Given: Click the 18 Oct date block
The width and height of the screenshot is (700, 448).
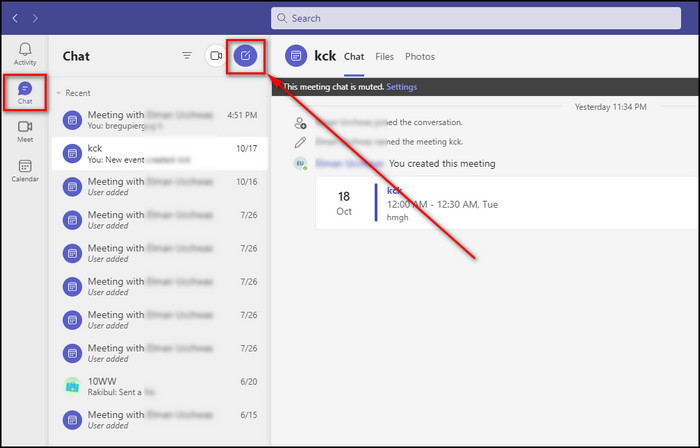Looking at the screenshot, I should tap(344, 203).
